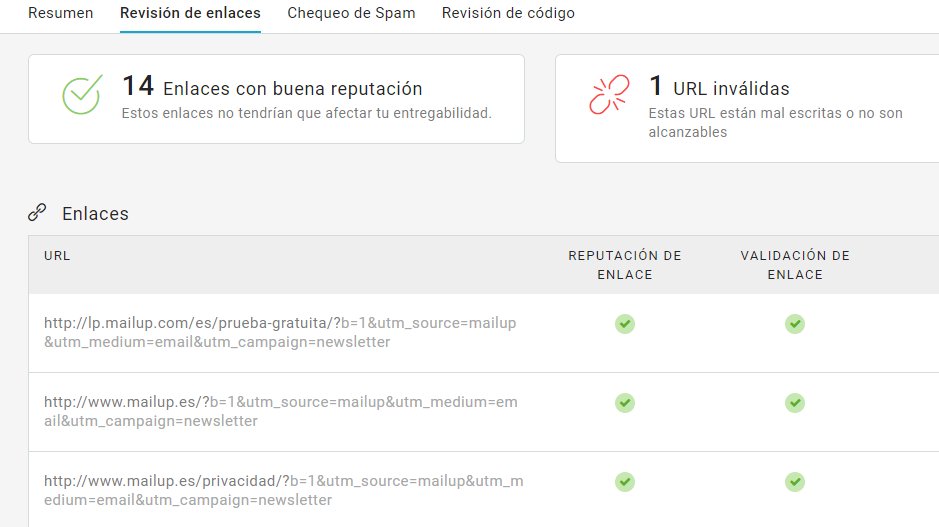Open the lp.mailup.com prueba-gratuita URL

(x=280, y=332)
